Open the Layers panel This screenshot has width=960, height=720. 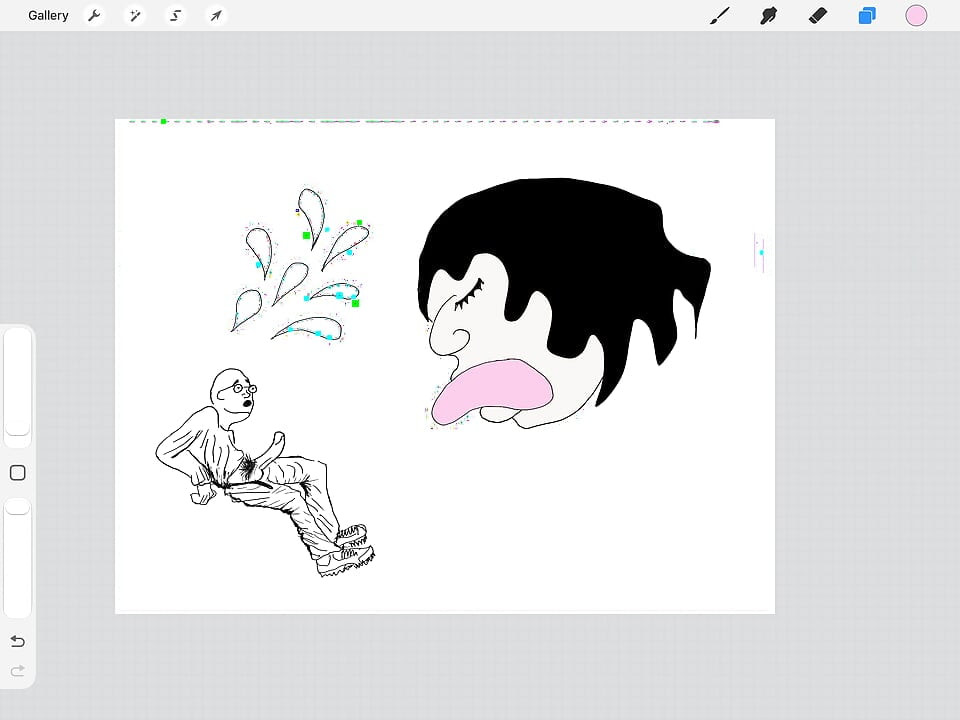coord(867,15)
